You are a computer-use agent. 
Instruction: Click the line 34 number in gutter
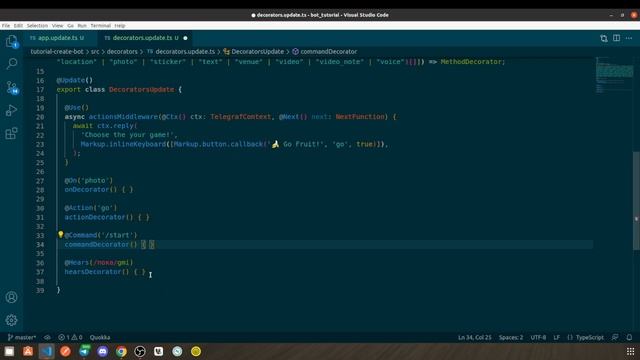(40, 244)
